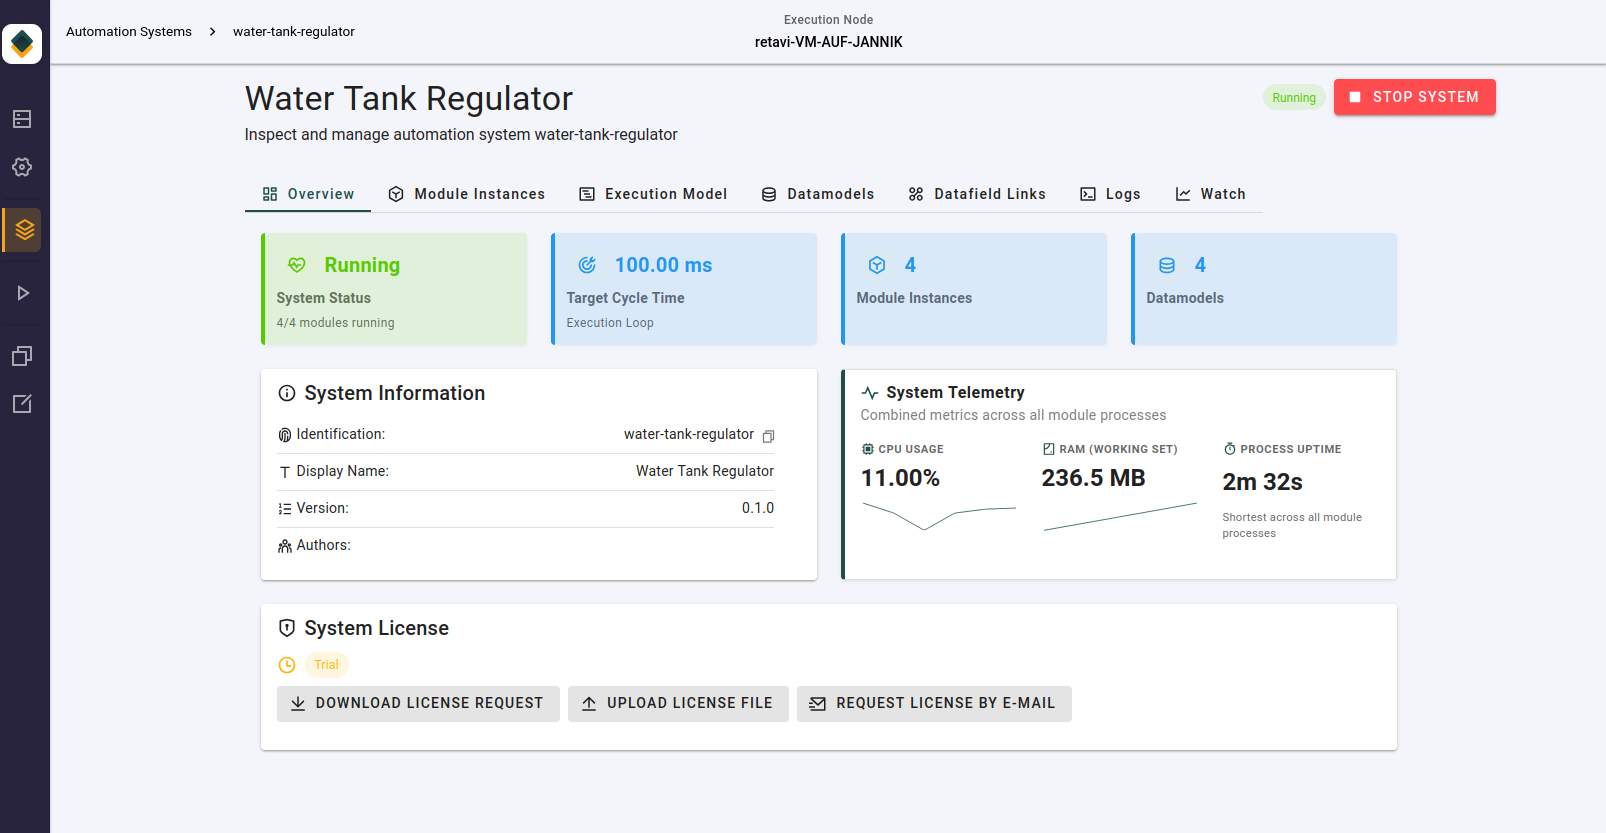Go to Automation Systems breadcrumb

[129, 32]
